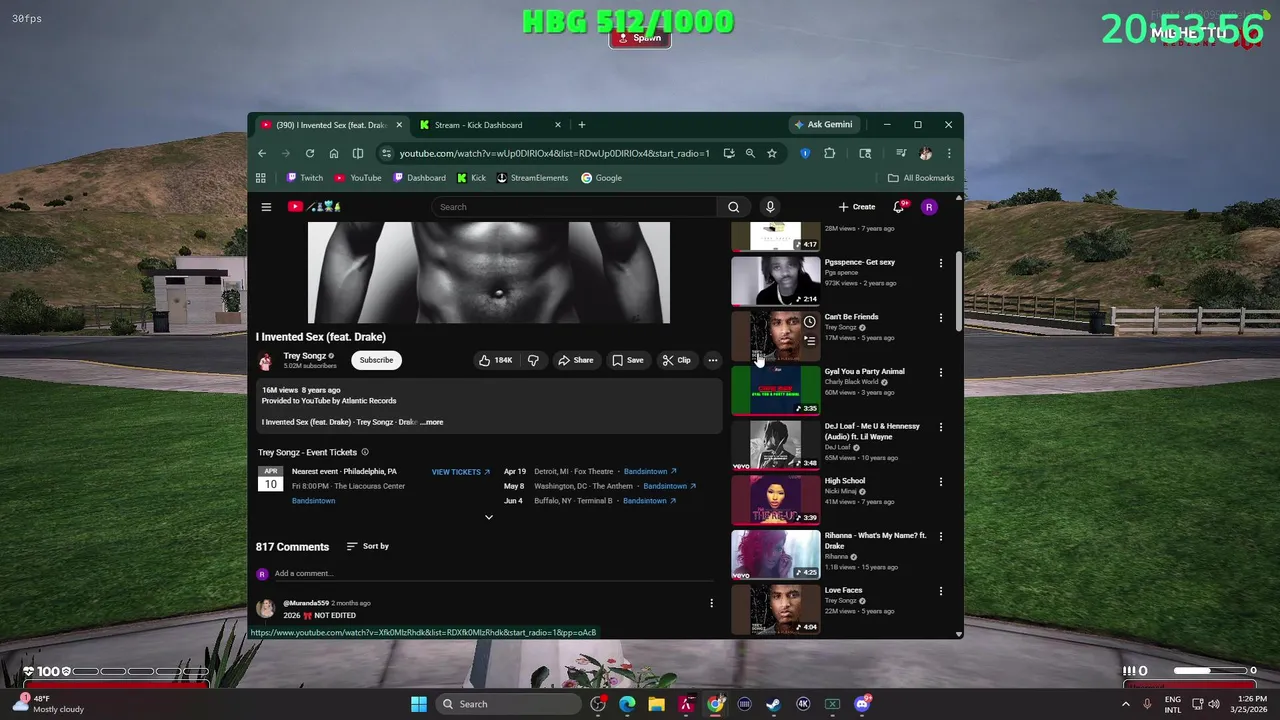Open Trey Songz channel name
1280x720 pixels.
click(305, 356)
